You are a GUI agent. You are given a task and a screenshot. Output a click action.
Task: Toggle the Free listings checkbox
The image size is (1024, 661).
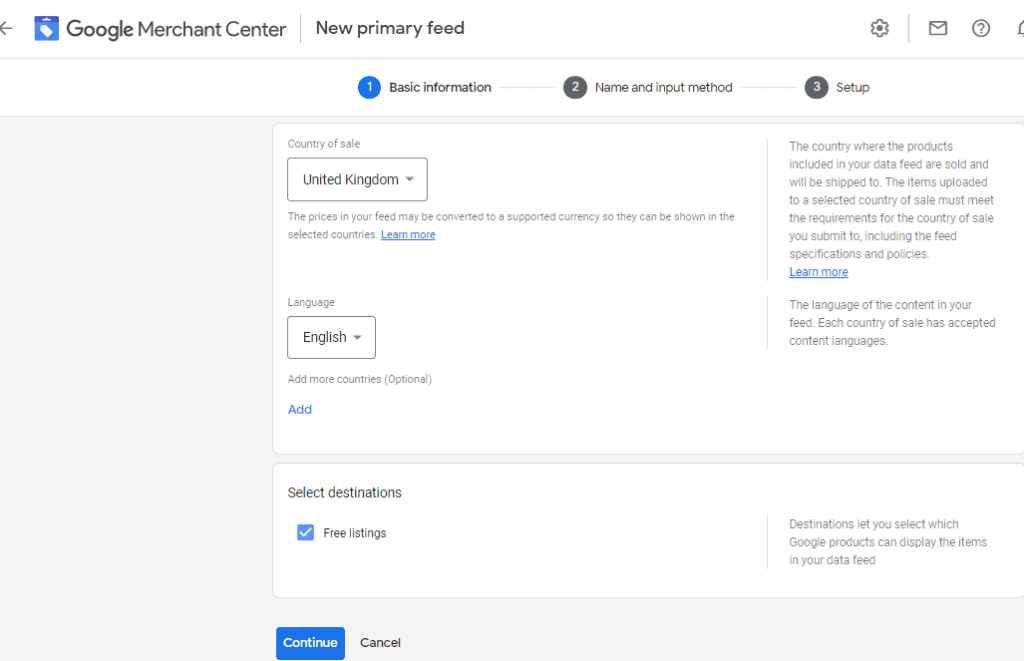pyautogui.click(x=305, y=532)
